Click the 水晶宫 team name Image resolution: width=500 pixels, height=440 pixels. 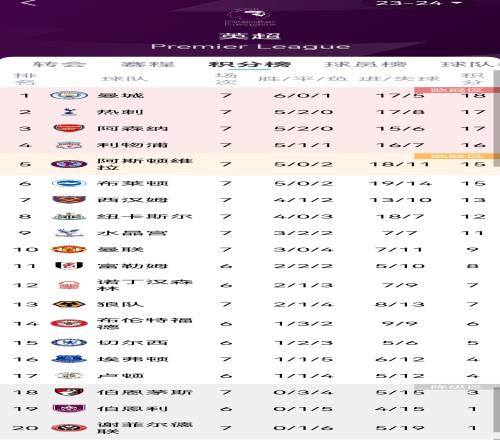pos(132,233)
